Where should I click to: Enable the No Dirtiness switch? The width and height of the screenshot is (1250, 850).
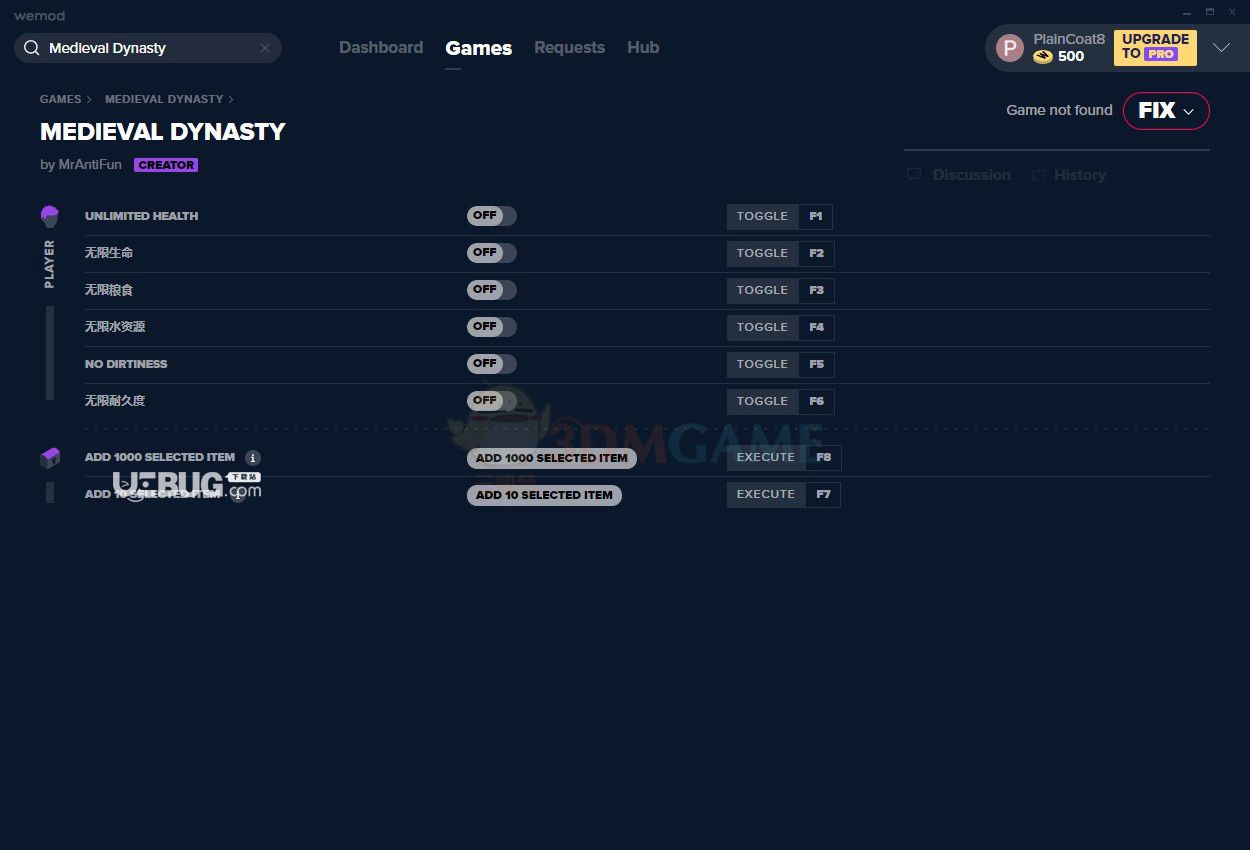click(492, 364)
